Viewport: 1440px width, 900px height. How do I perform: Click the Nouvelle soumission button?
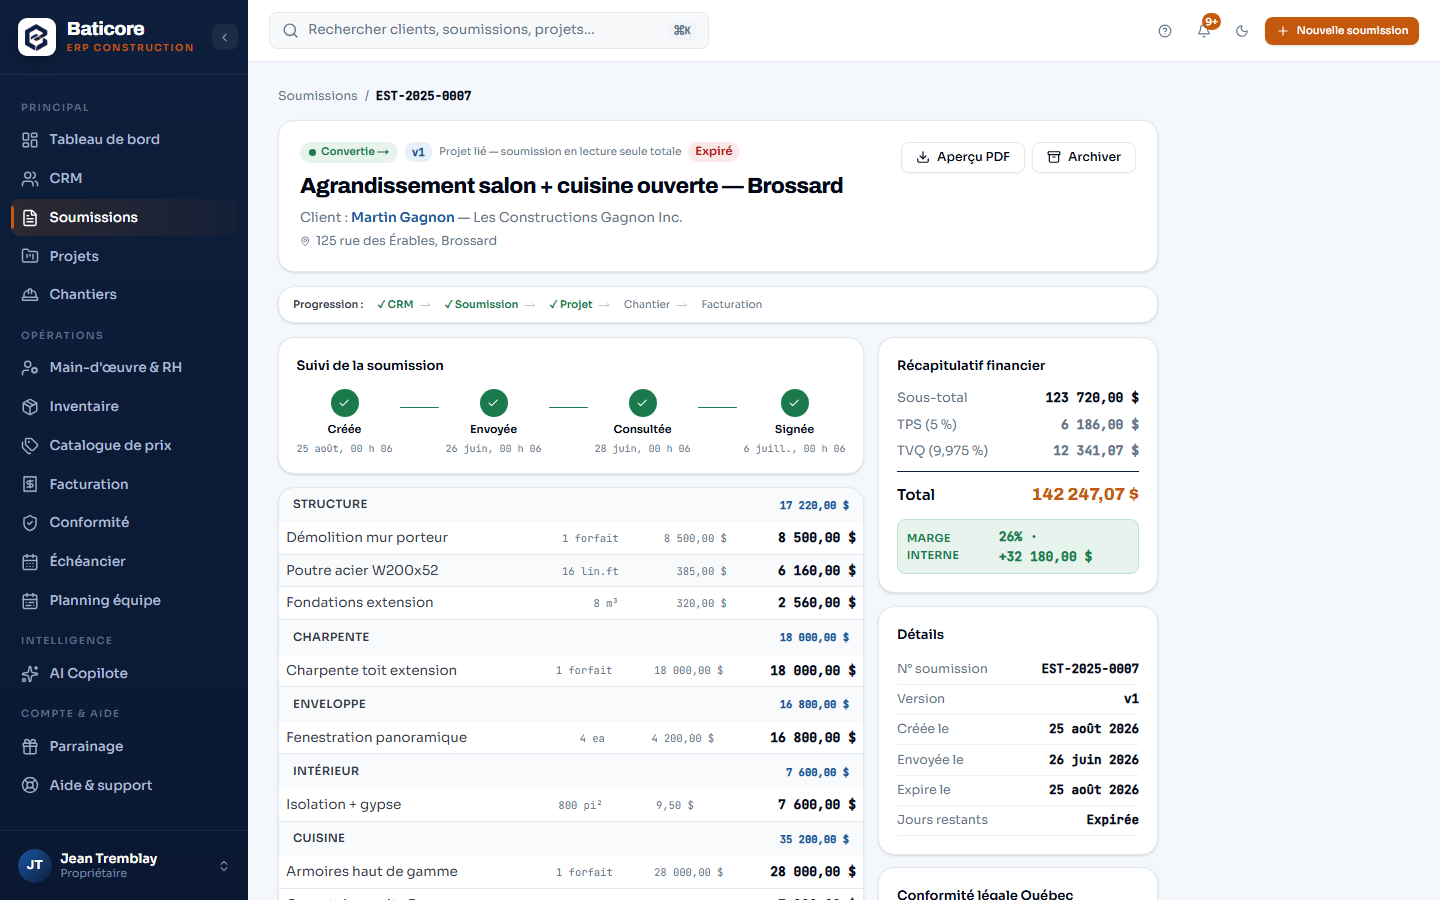1342,31
